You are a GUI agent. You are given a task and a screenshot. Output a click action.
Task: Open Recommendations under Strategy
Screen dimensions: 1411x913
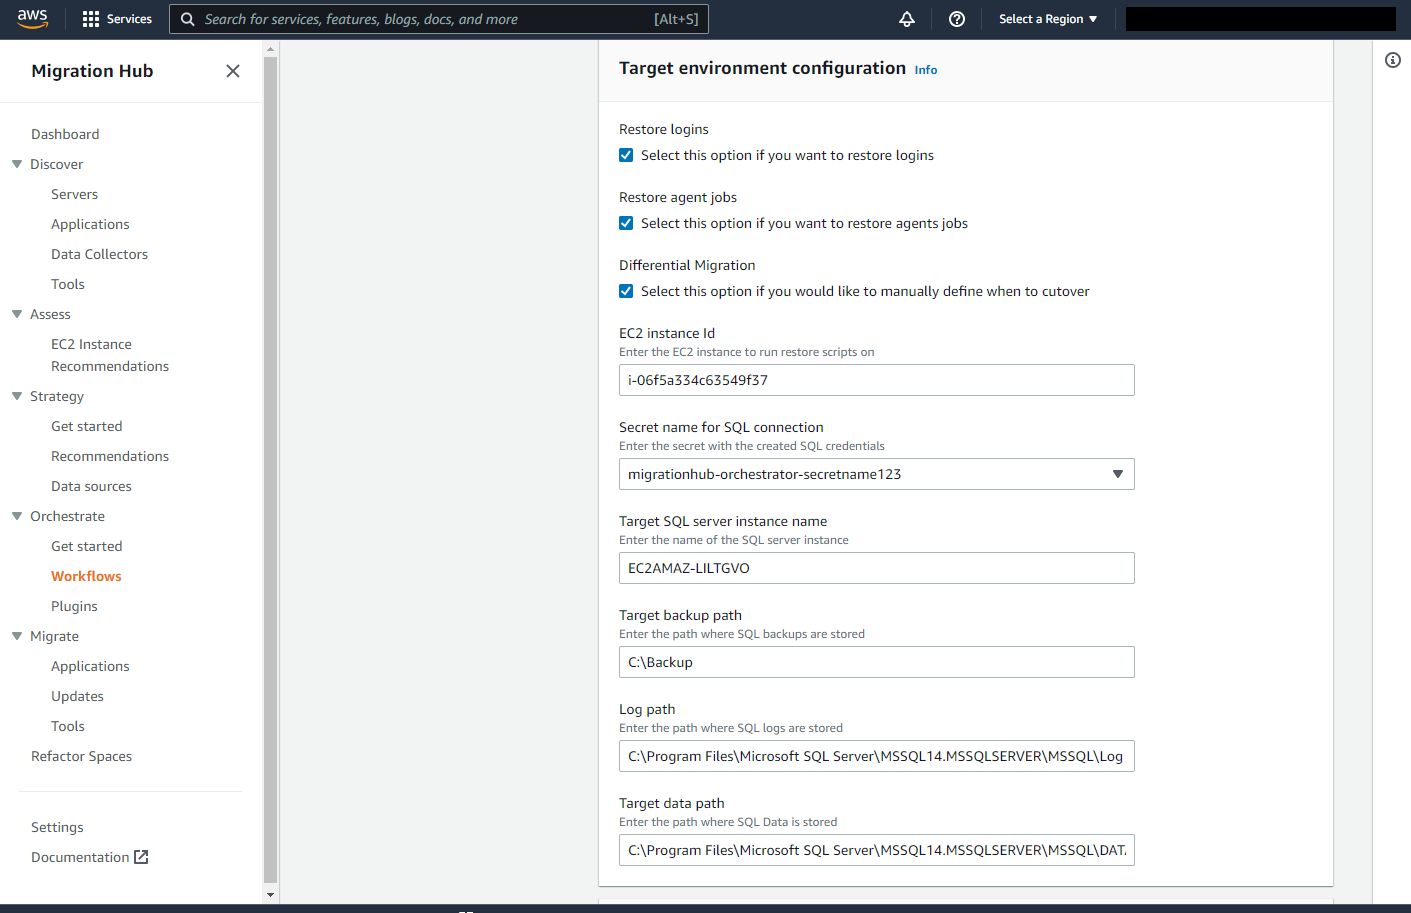pos(110,456)
